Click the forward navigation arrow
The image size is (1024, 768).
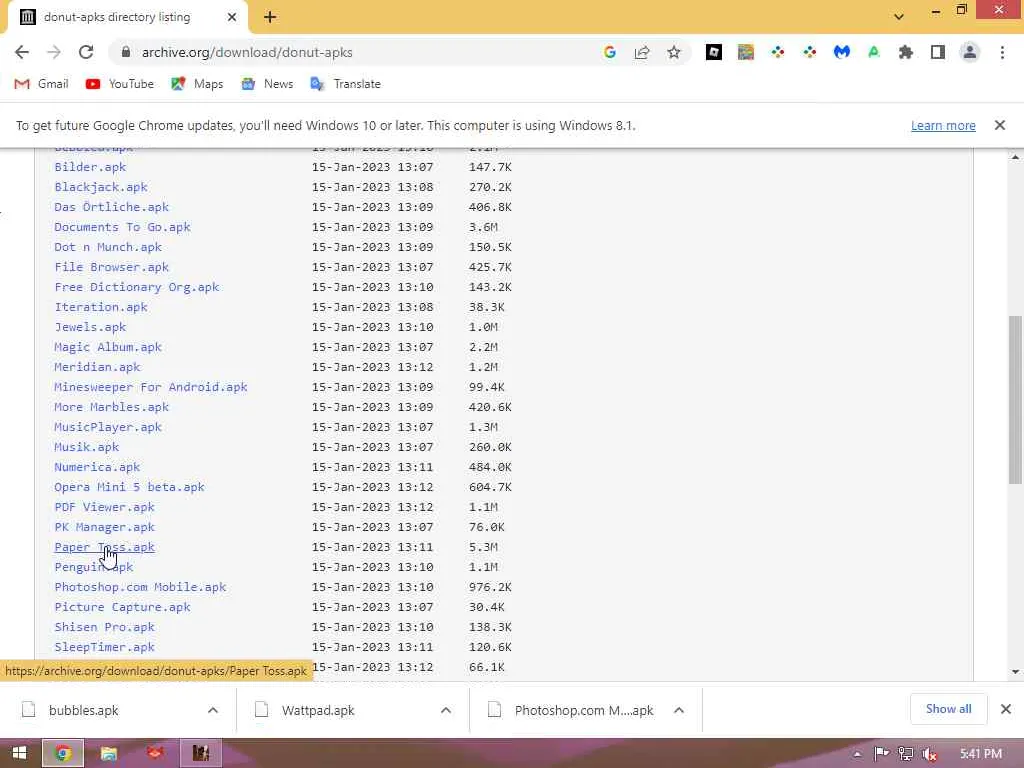(x=54, y=52)
